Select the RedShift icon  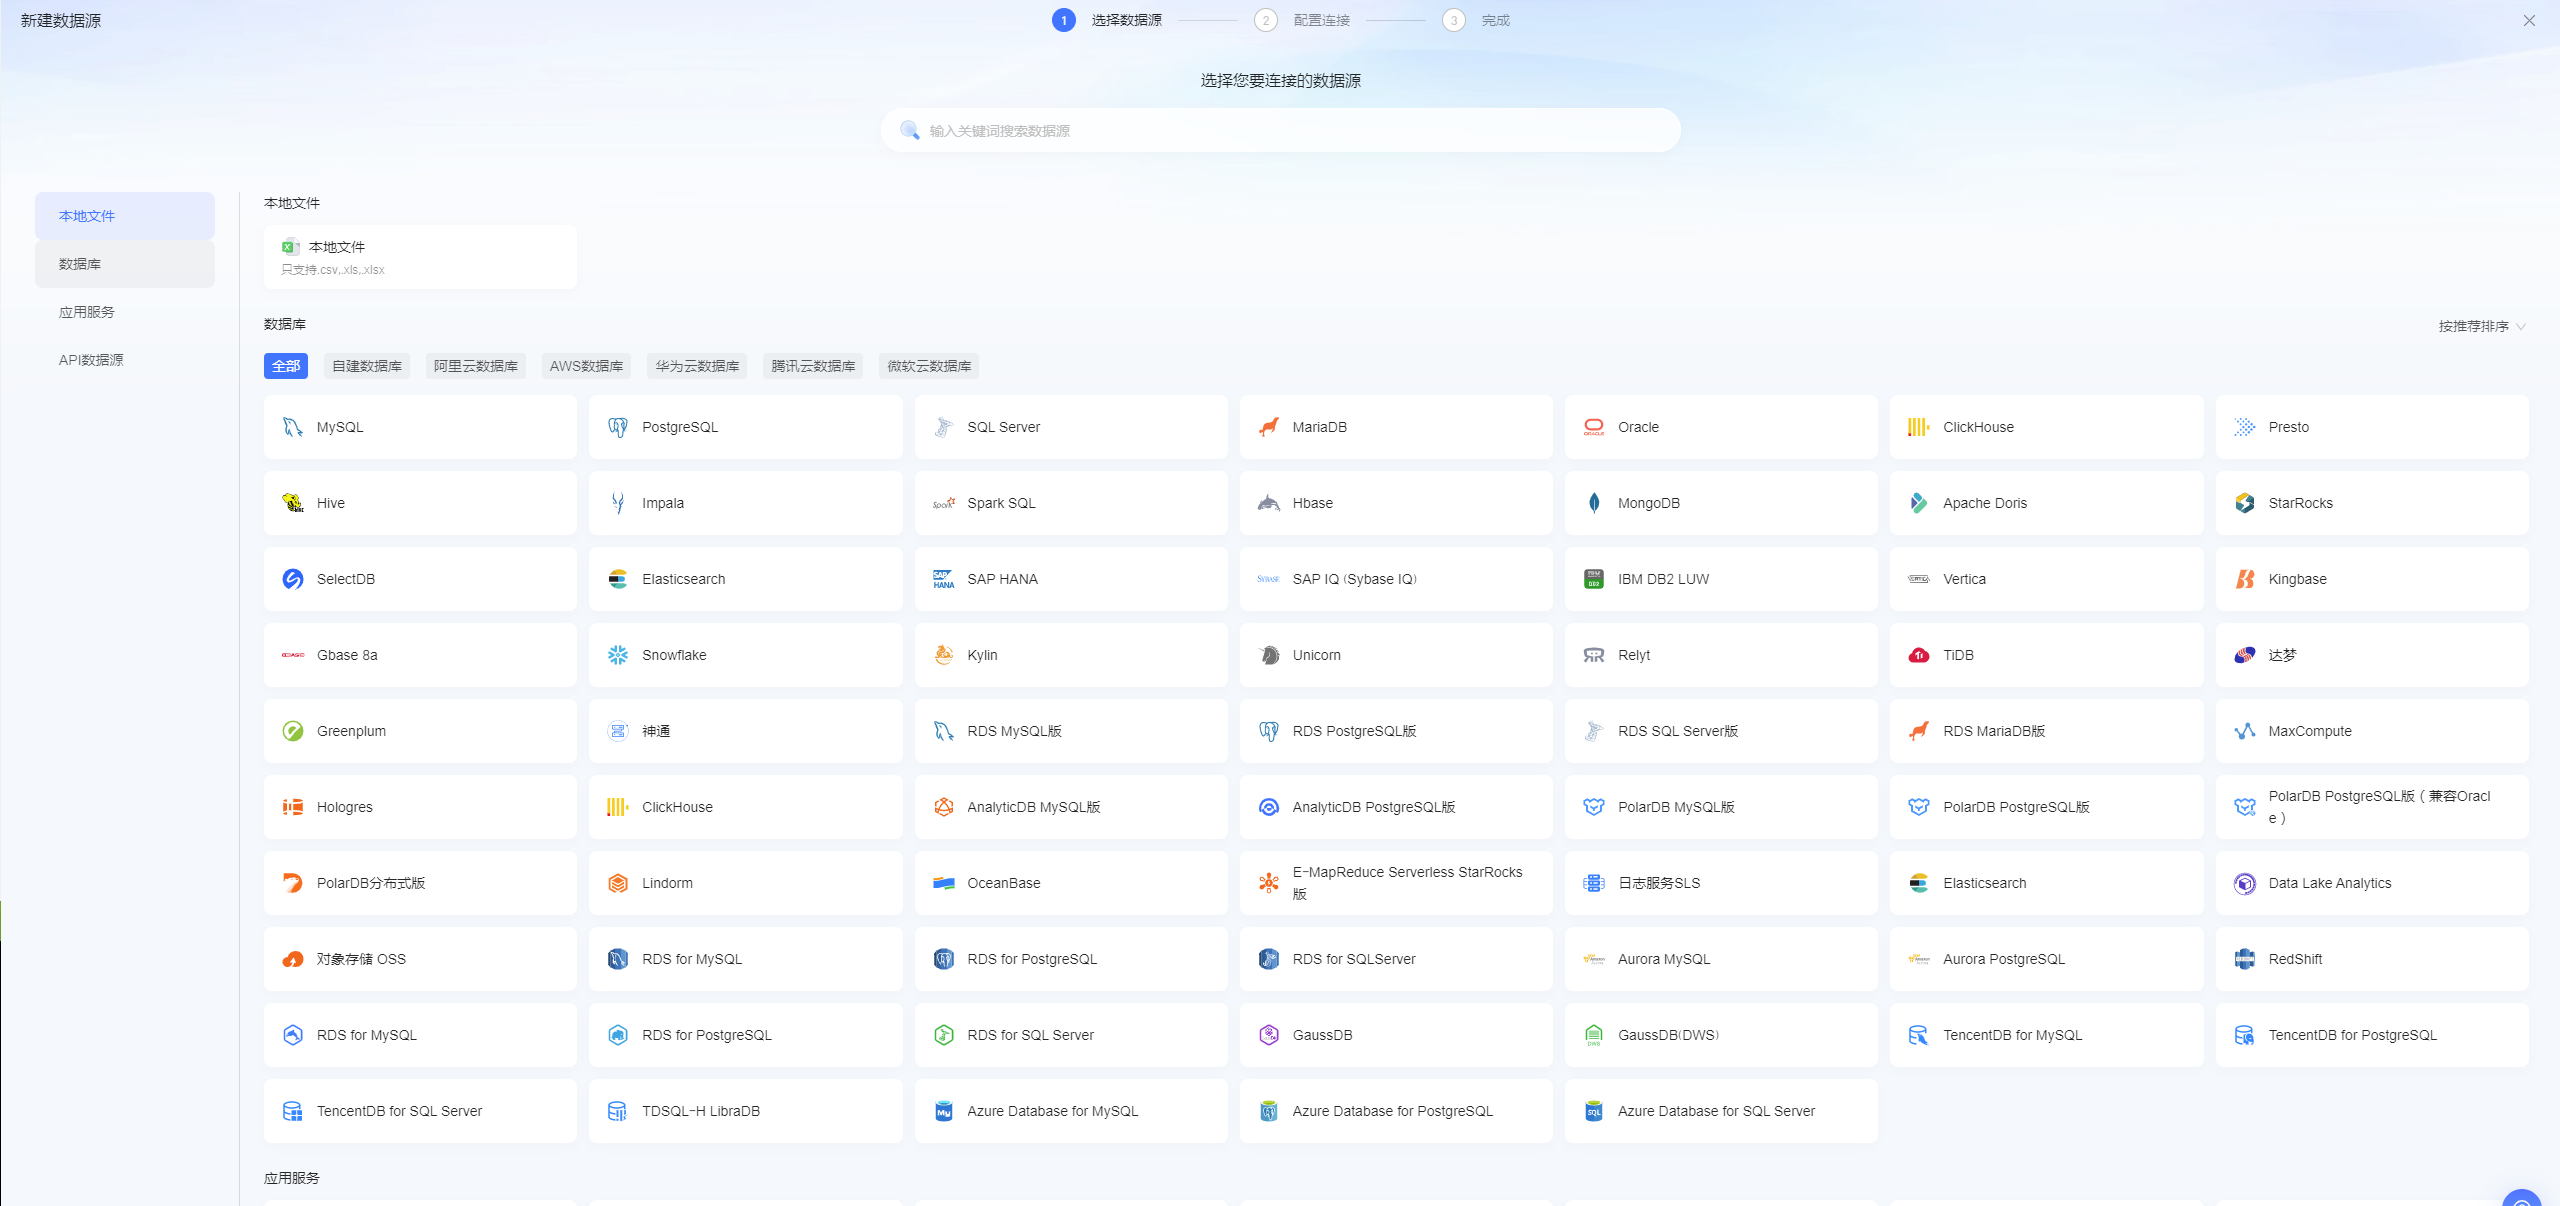click(x=2245, y=959)
